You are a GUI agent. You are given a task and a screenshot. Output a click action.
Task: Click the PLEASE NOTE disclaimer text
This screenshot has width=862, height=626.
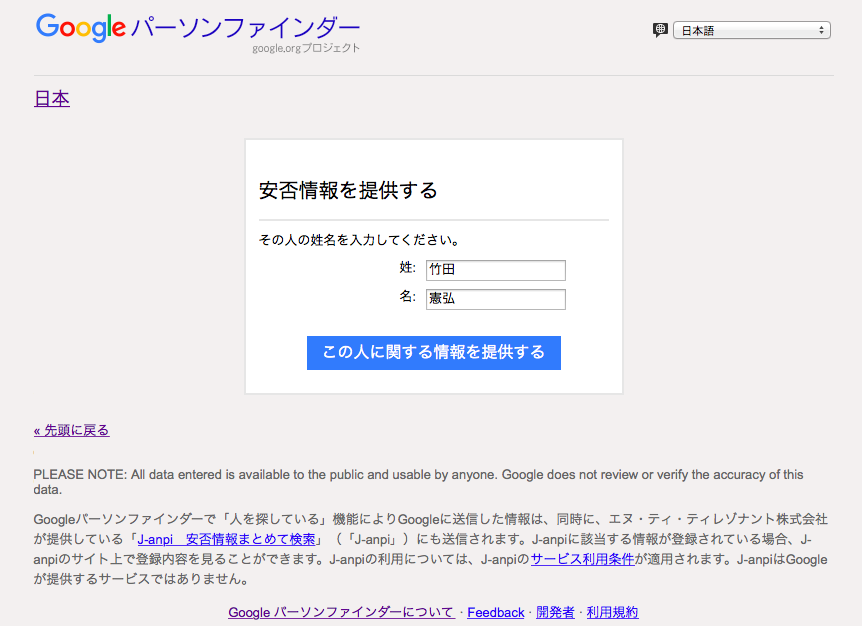point(418,481)
